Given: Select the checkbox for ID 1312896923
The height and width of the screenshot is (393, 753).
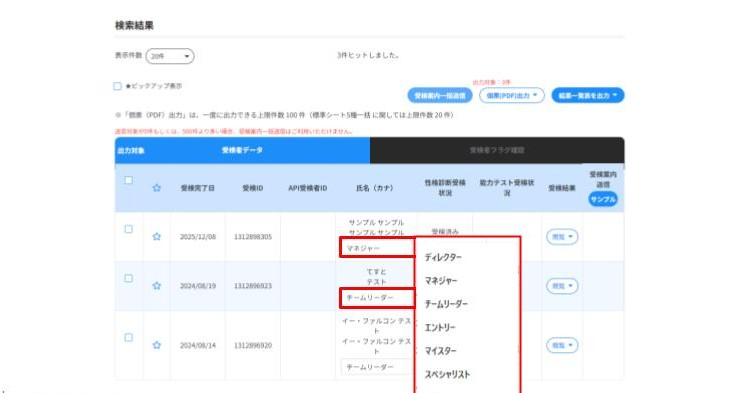Looking at the screenshot, I should point(128,278).
